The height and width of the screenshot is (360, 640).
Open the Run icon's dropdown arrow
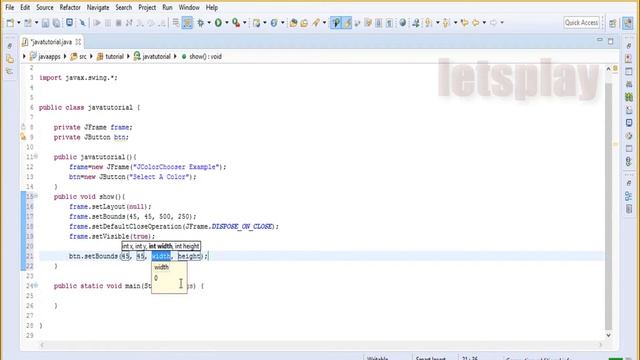(227, 23)
